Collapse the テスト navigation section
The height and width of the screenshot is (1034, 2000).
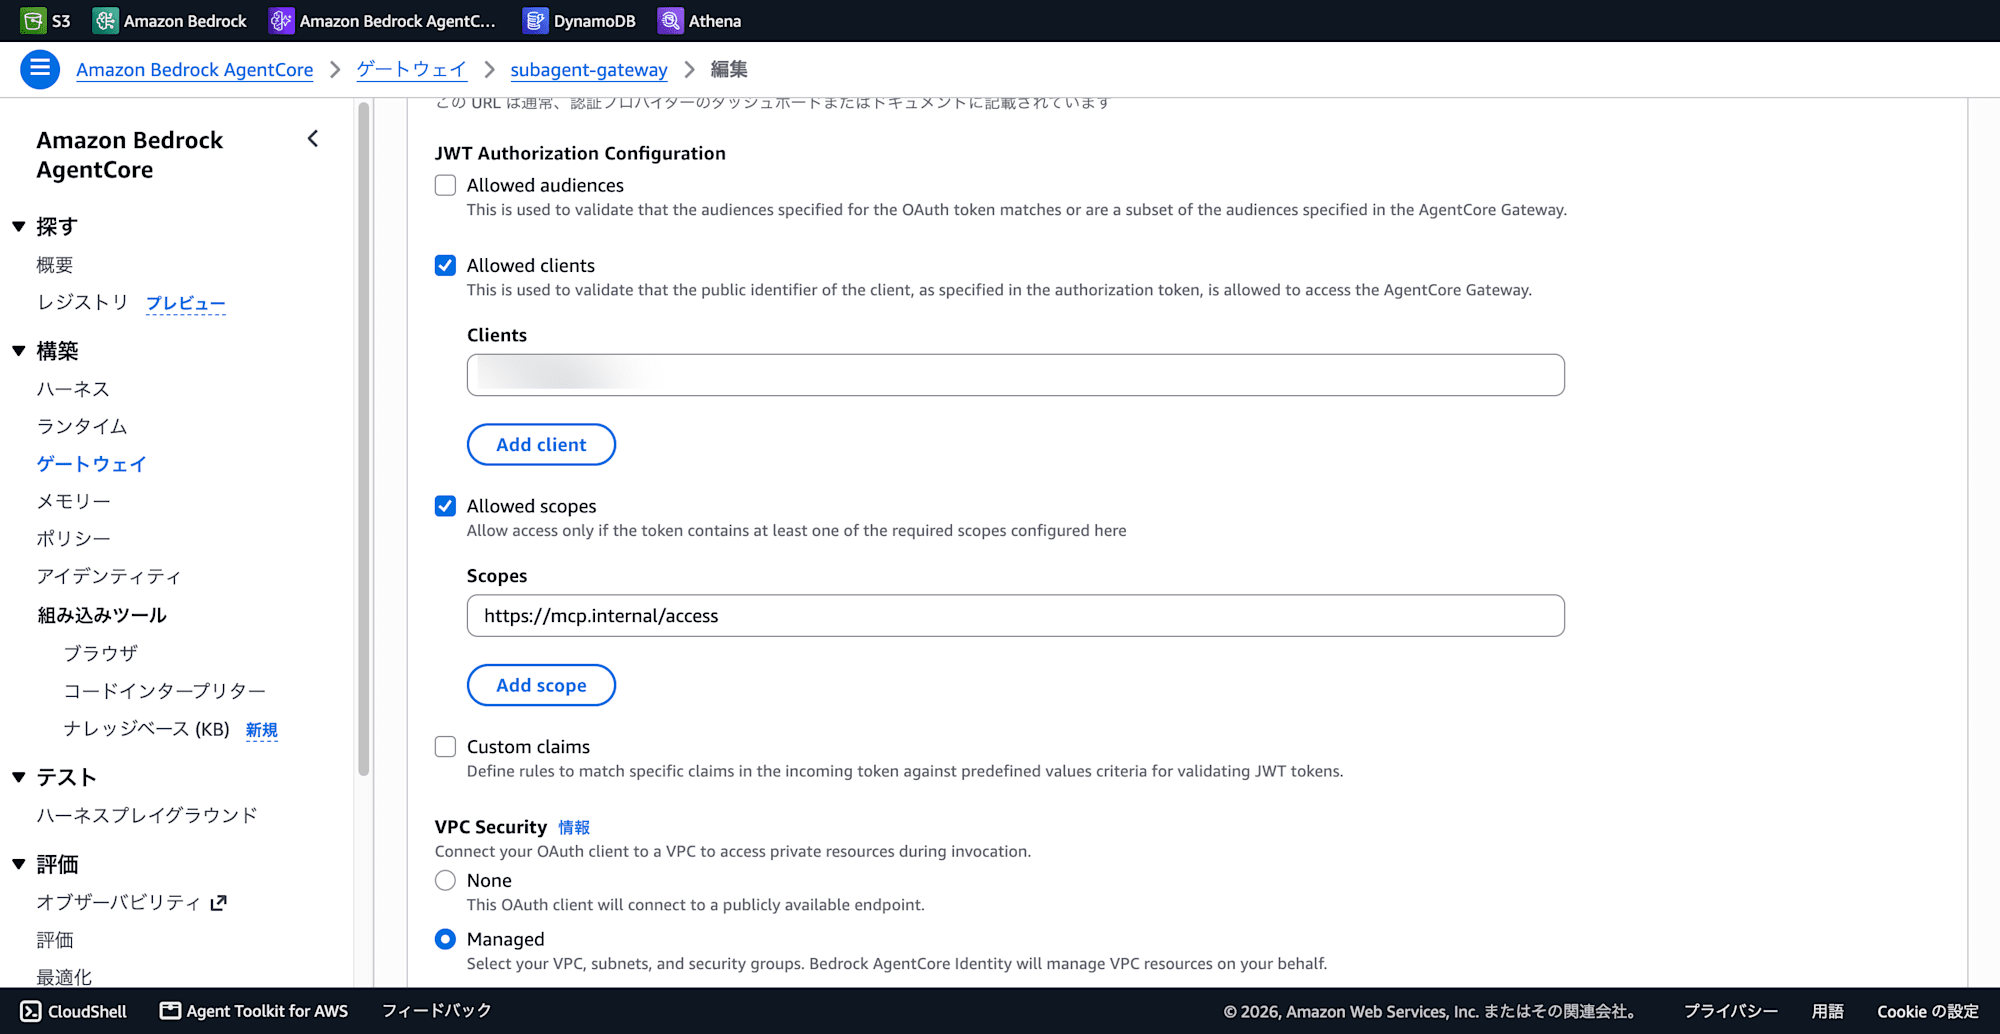[18, 777]
